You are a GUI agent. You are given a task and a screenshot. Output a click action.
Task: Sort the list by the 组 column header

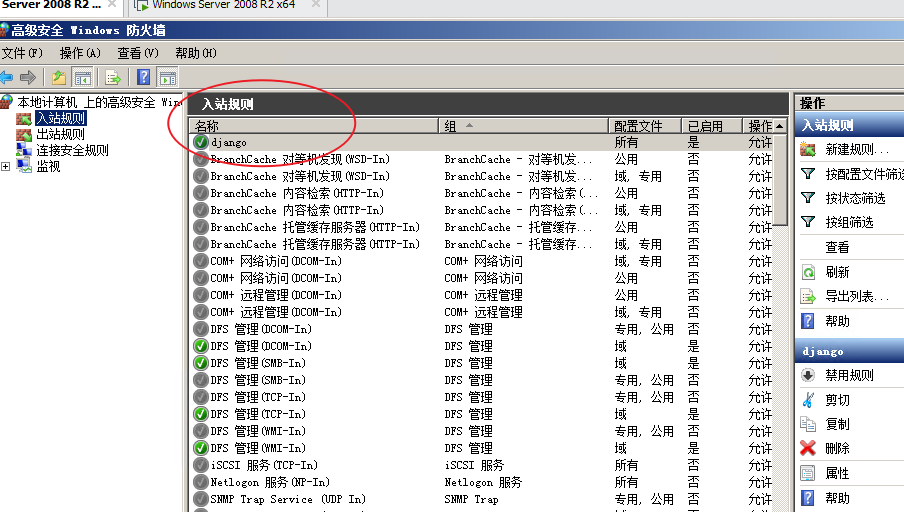pos(522,126)
